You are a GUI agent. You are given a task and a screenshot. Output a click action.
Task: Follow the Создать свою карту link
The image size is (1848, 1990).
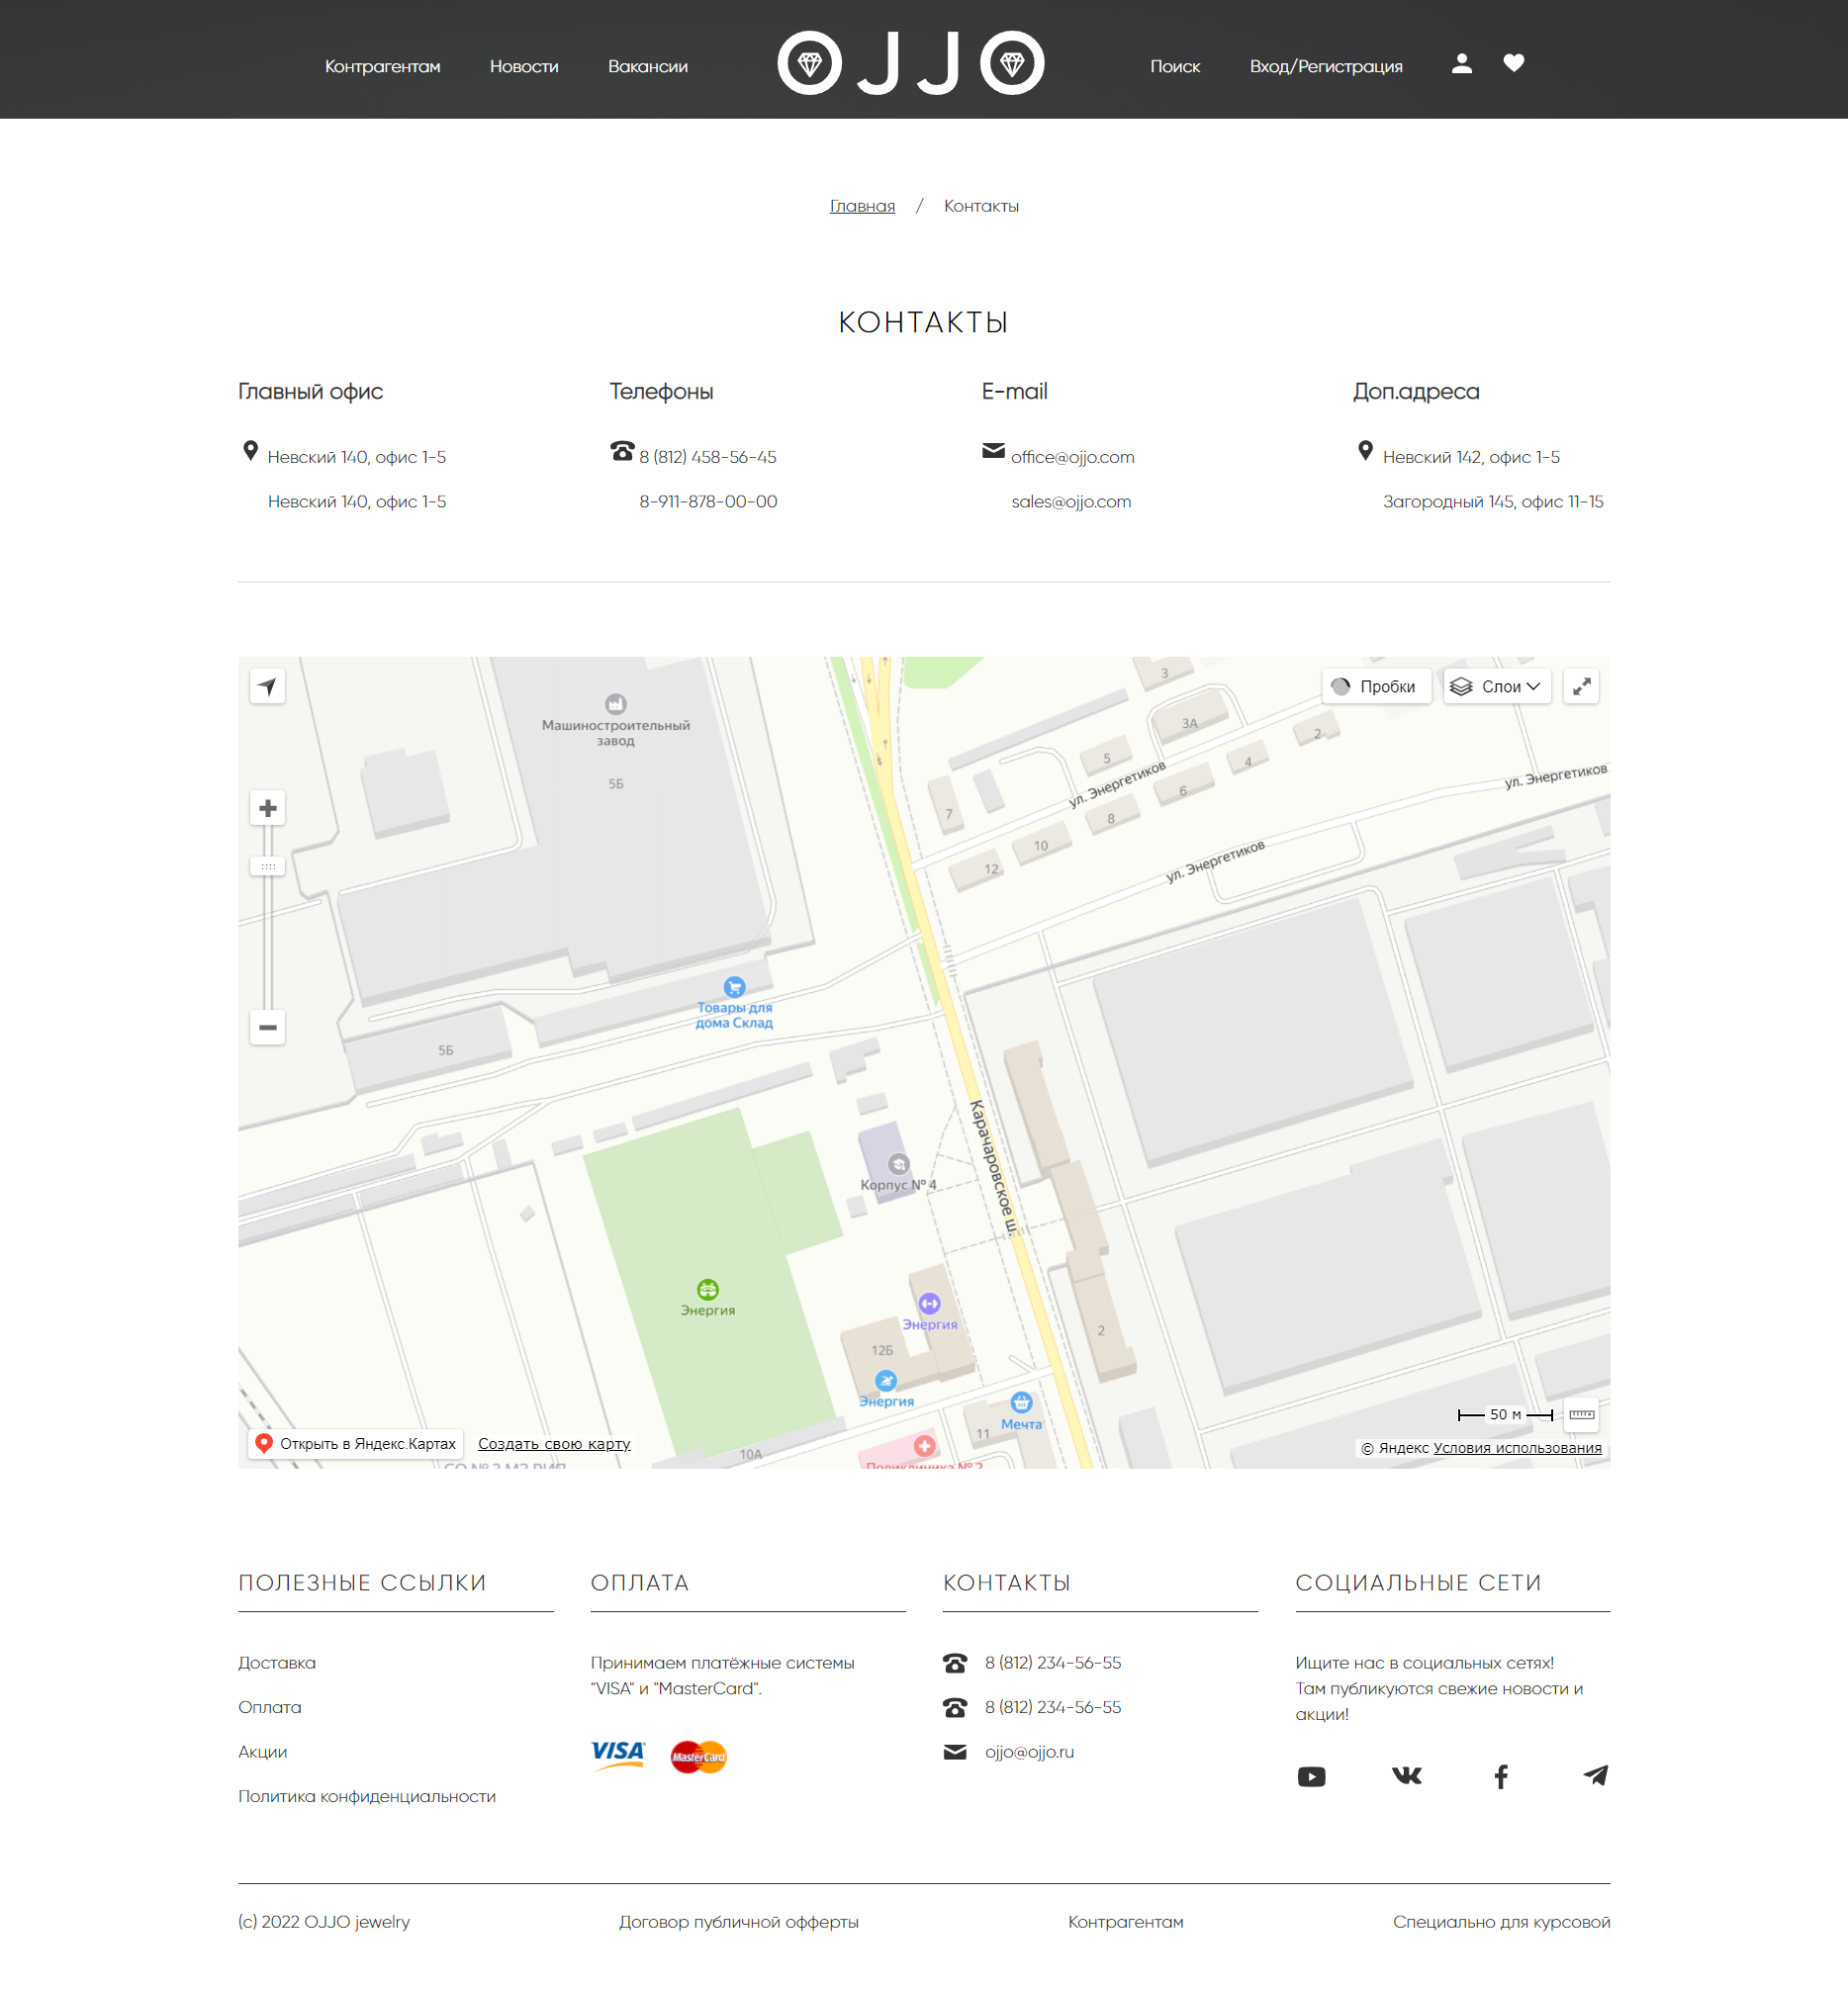(x=554, y=1444)
